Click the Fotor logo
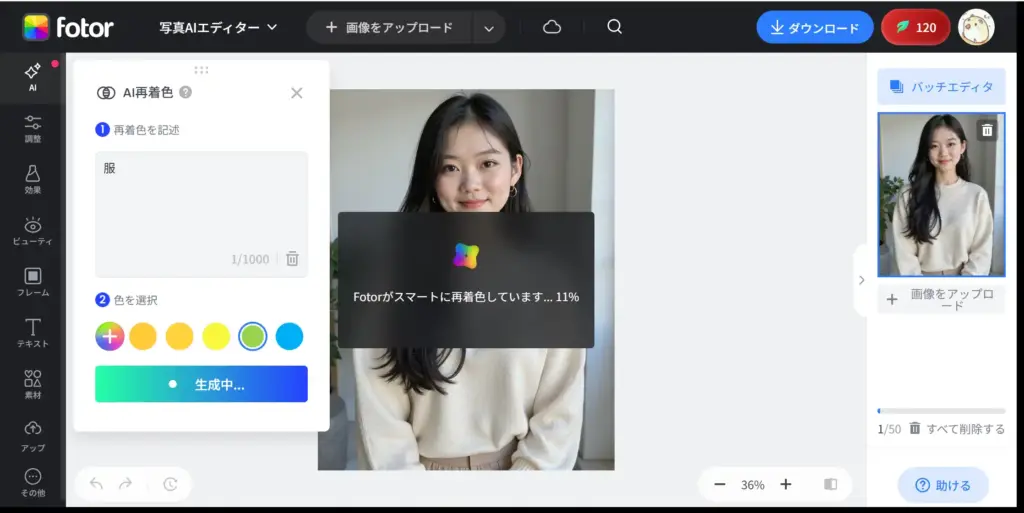Viewport: 1024px width, 513px height. coord(68,27)
